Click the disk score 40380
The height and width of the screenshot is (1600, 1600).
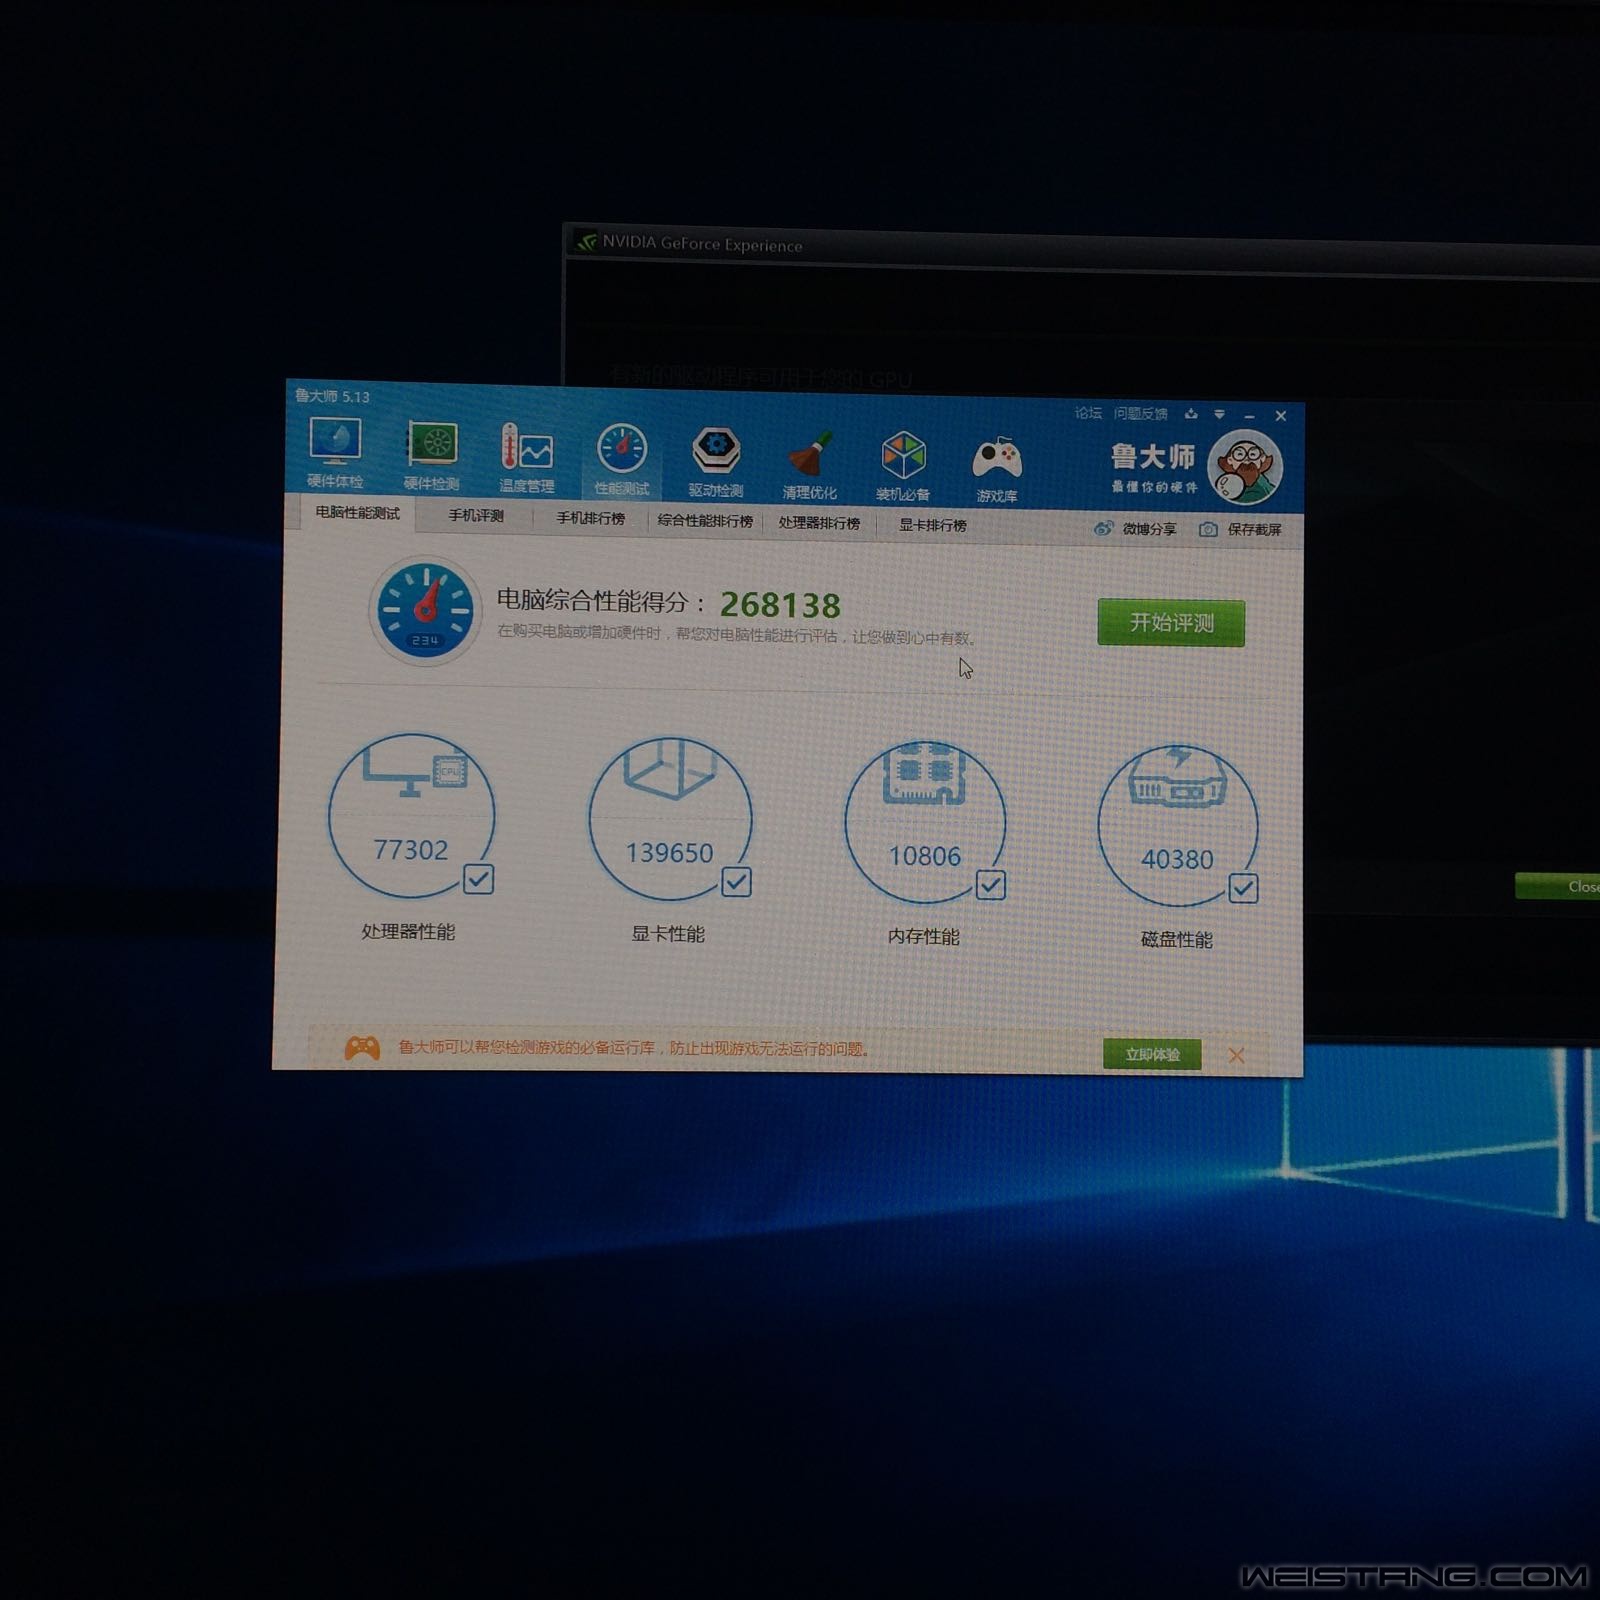(1177, 859)
